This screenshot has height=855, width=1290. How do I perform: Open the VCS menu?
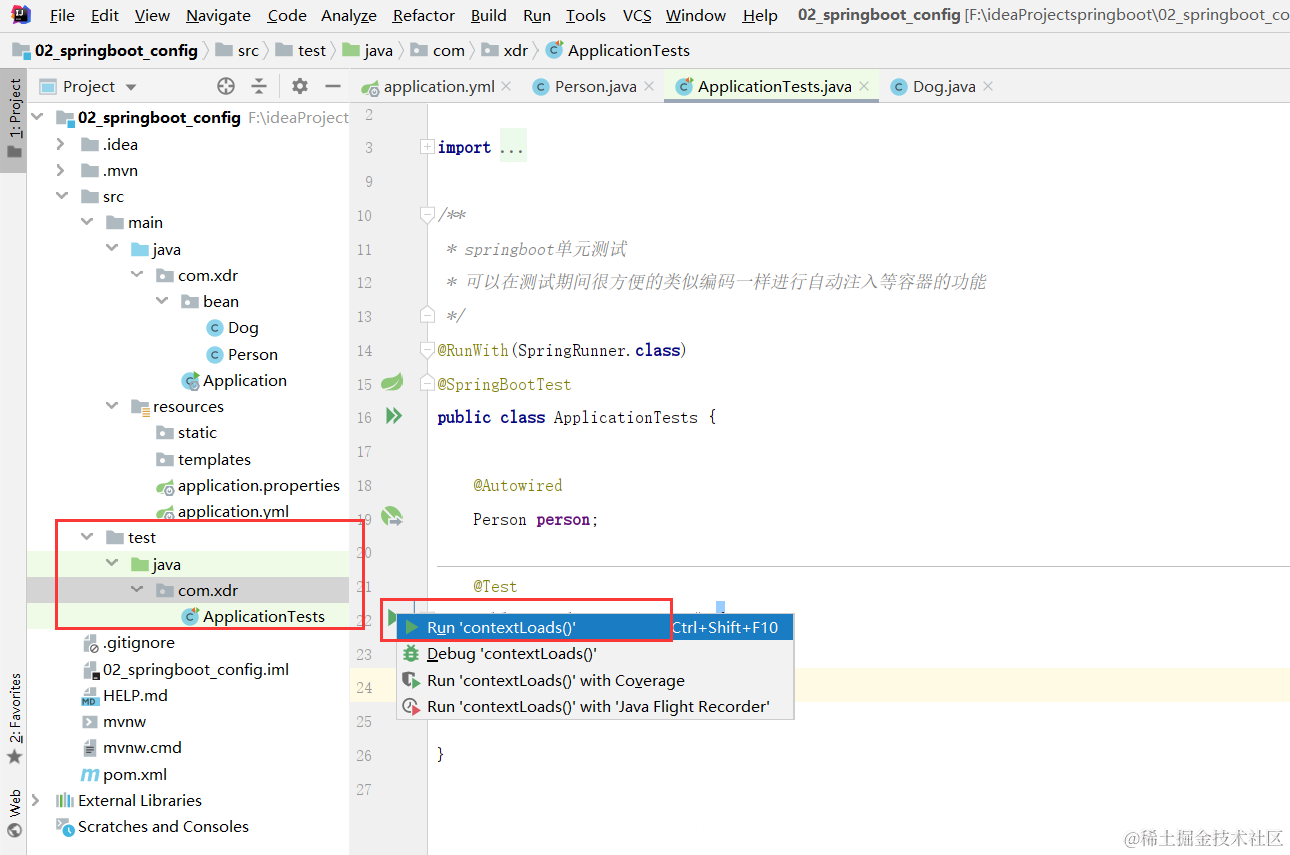(x=637, y=15)
